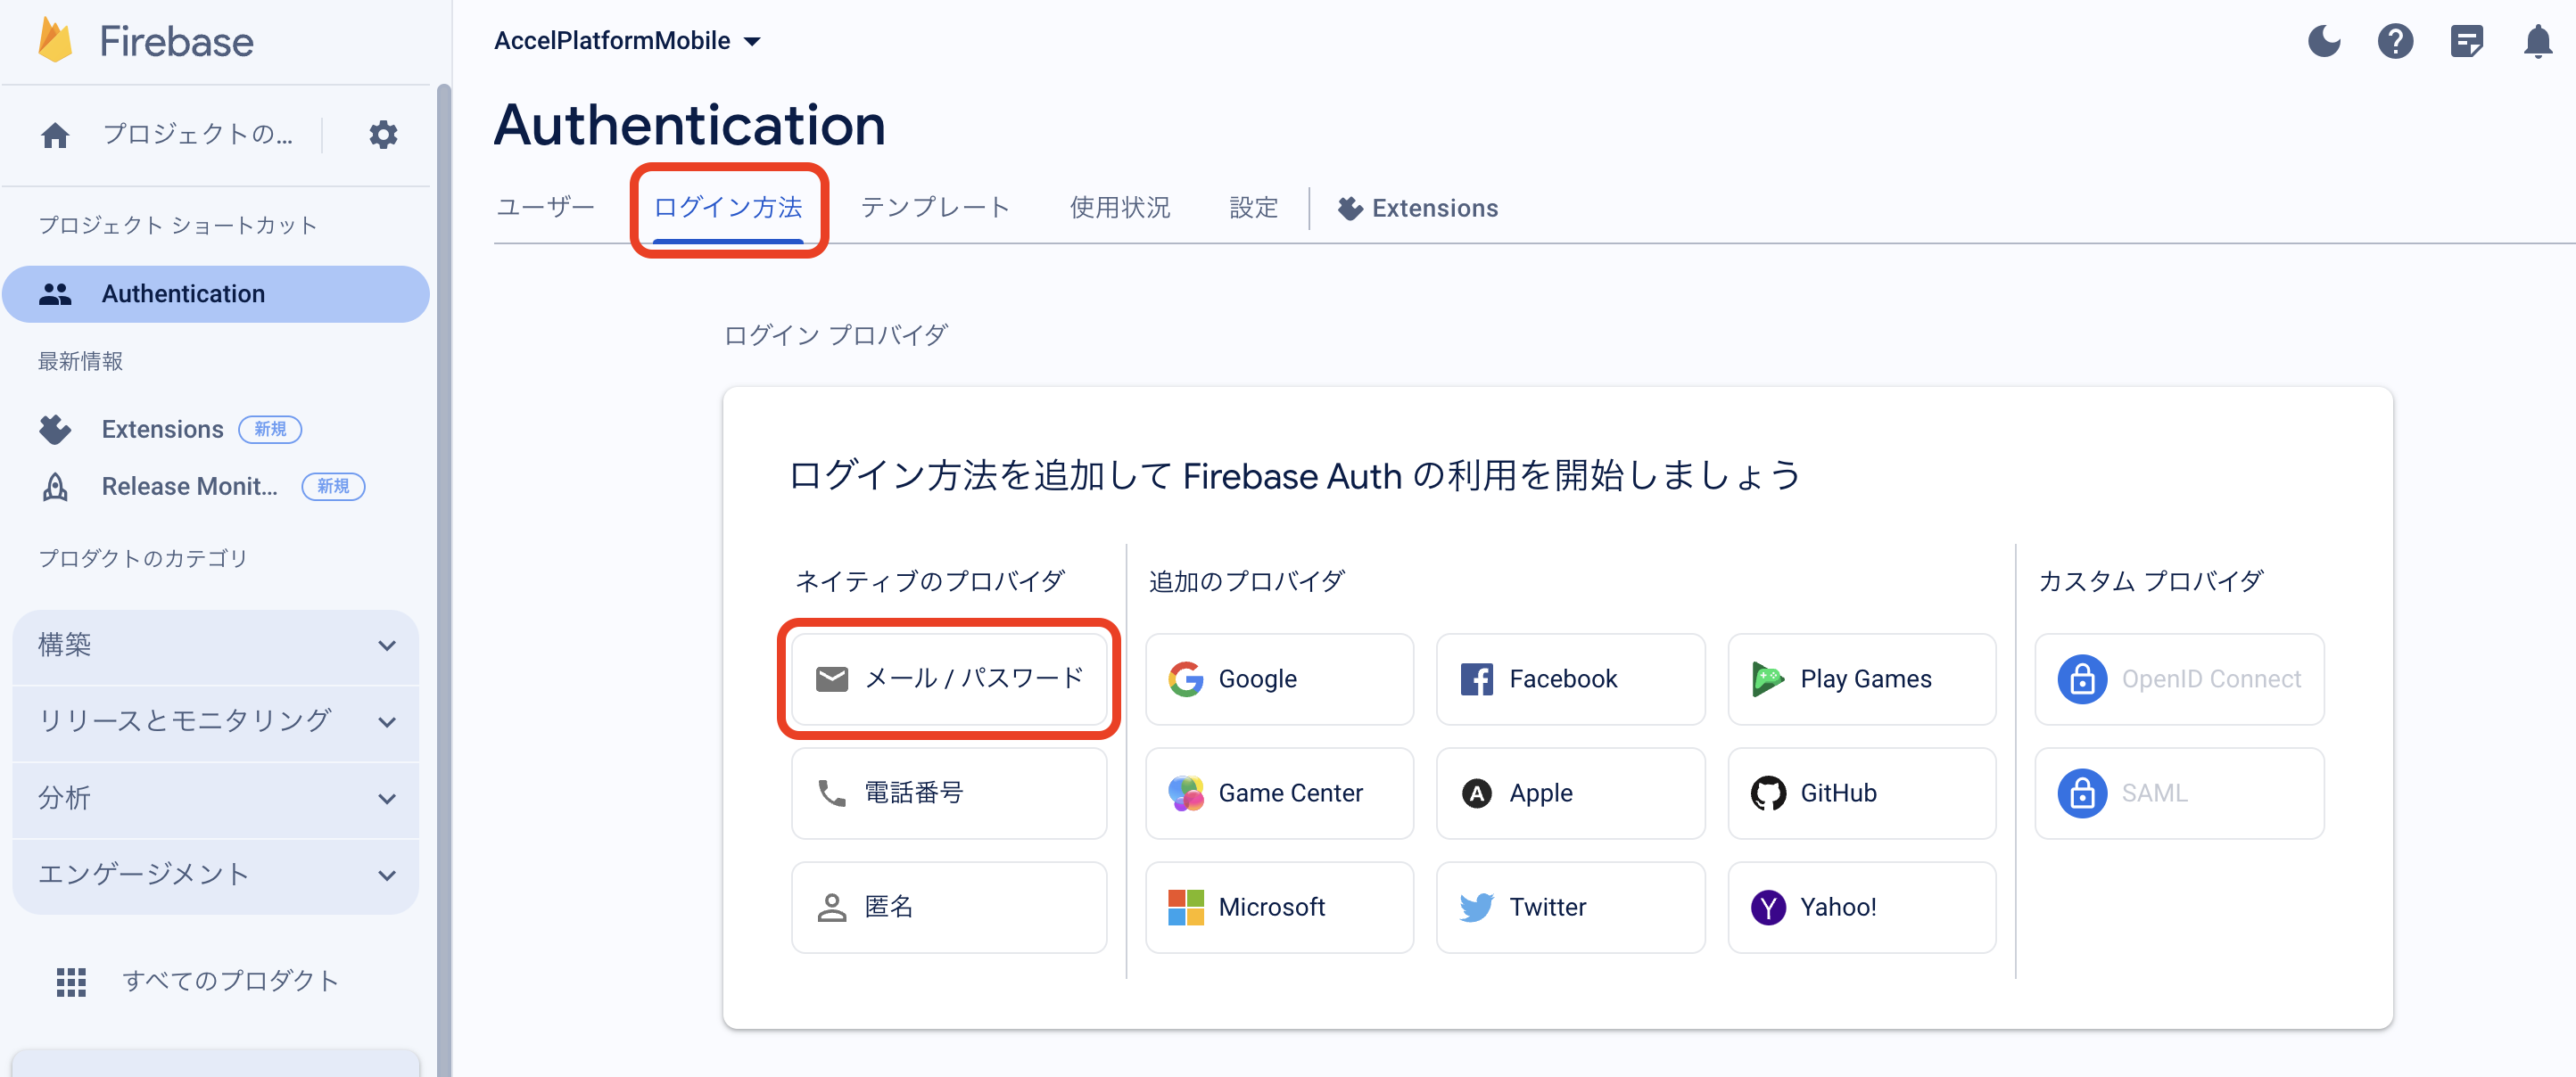Open すべてのプロダクト grid icon
The image size is (2576, 1077).
point(71,981)
